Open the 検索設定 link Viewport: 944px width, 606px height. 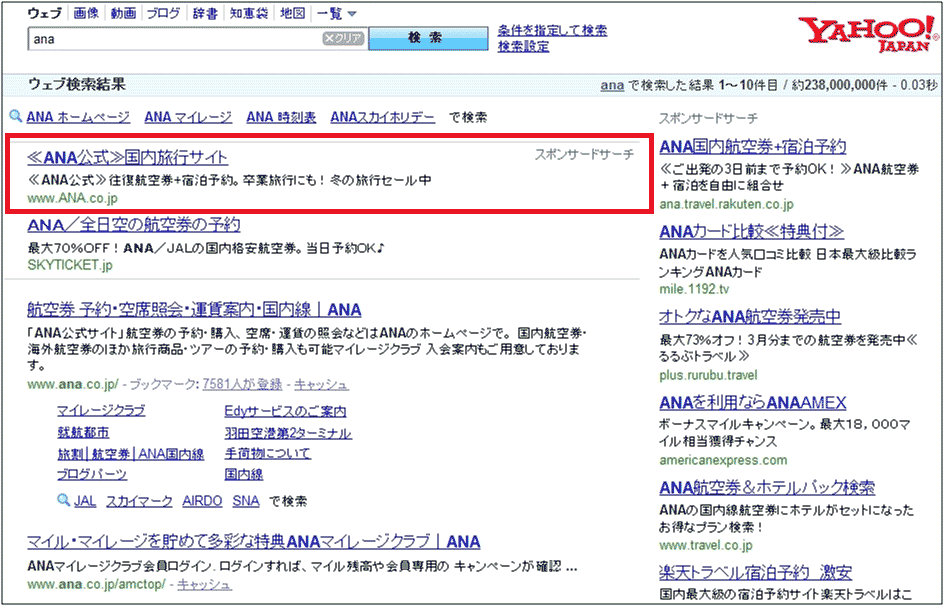point(523,47)
